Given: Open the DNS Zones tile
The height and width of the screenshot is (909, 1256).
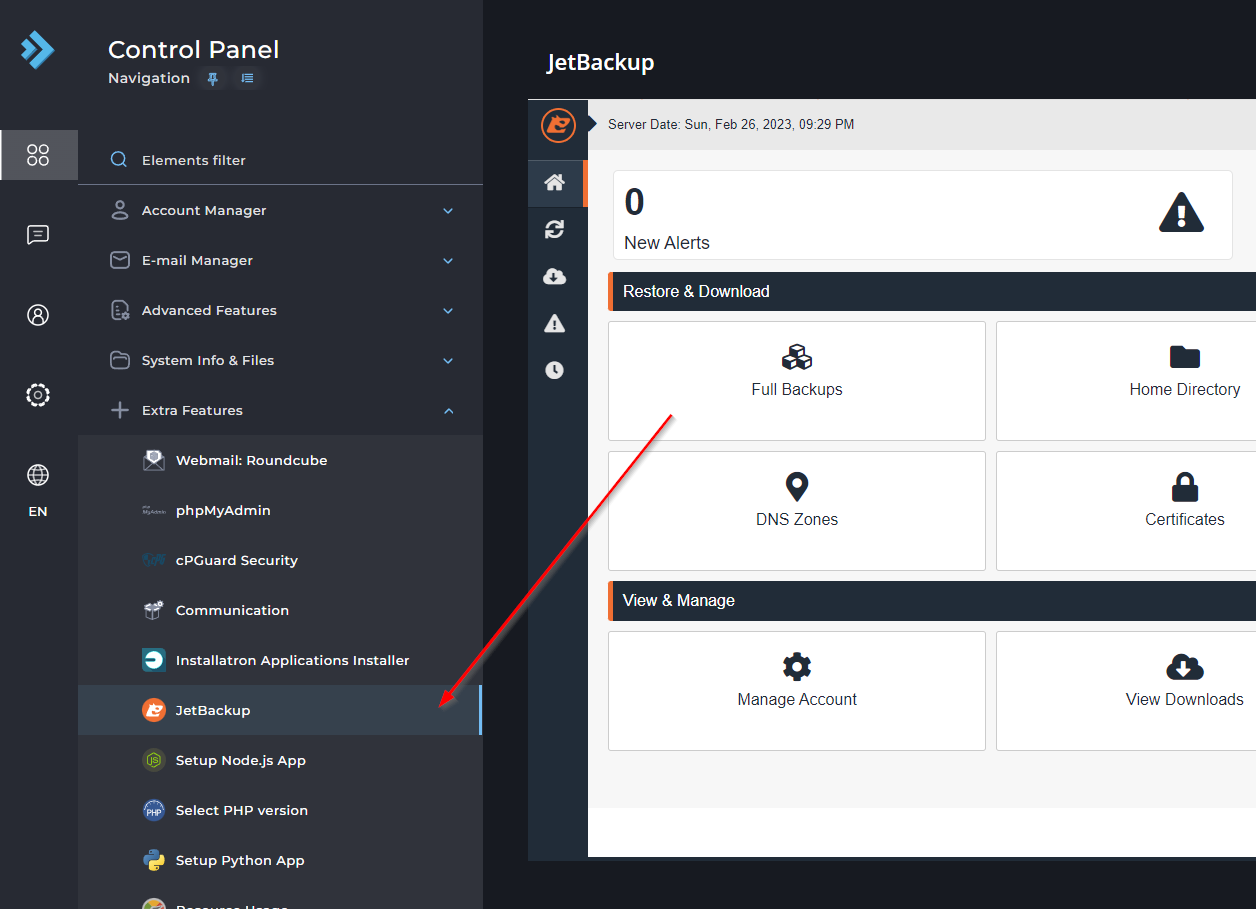Looking at the screenshot, I should (x=797, y=511).
